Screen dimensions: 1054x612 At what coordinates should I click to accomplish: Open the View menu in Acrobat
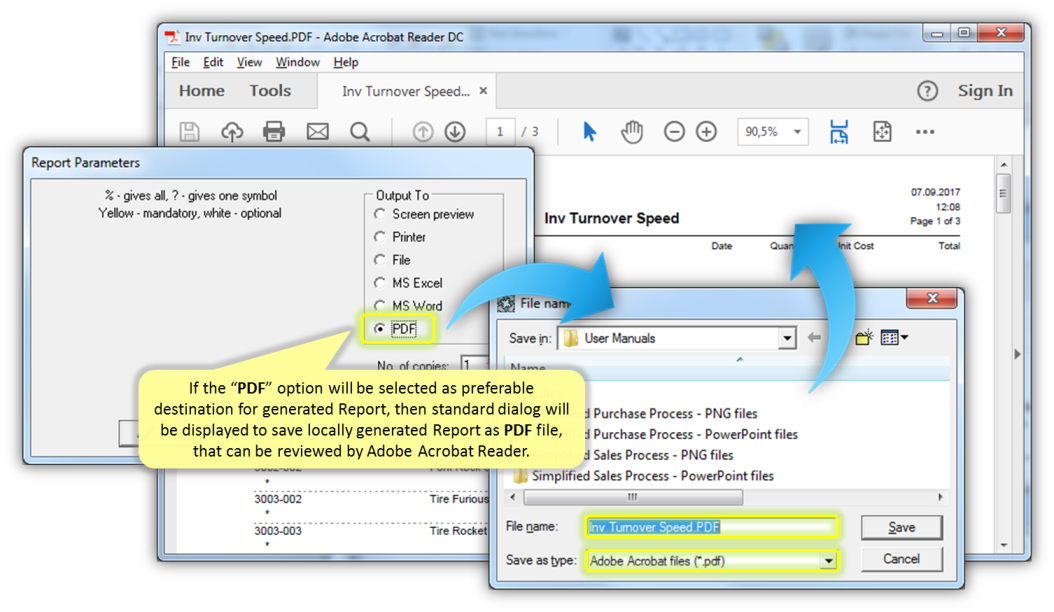[249, 62]
